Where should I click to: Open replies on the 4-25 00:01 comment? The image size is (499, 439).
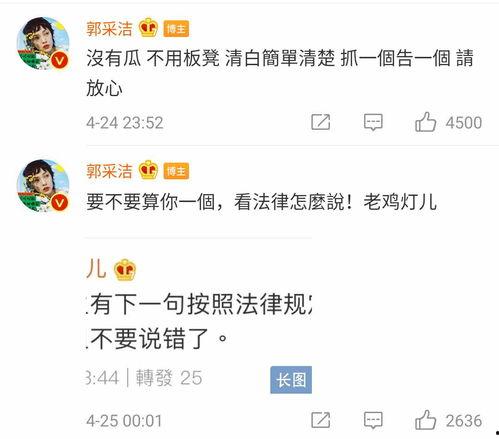(373, 420)
